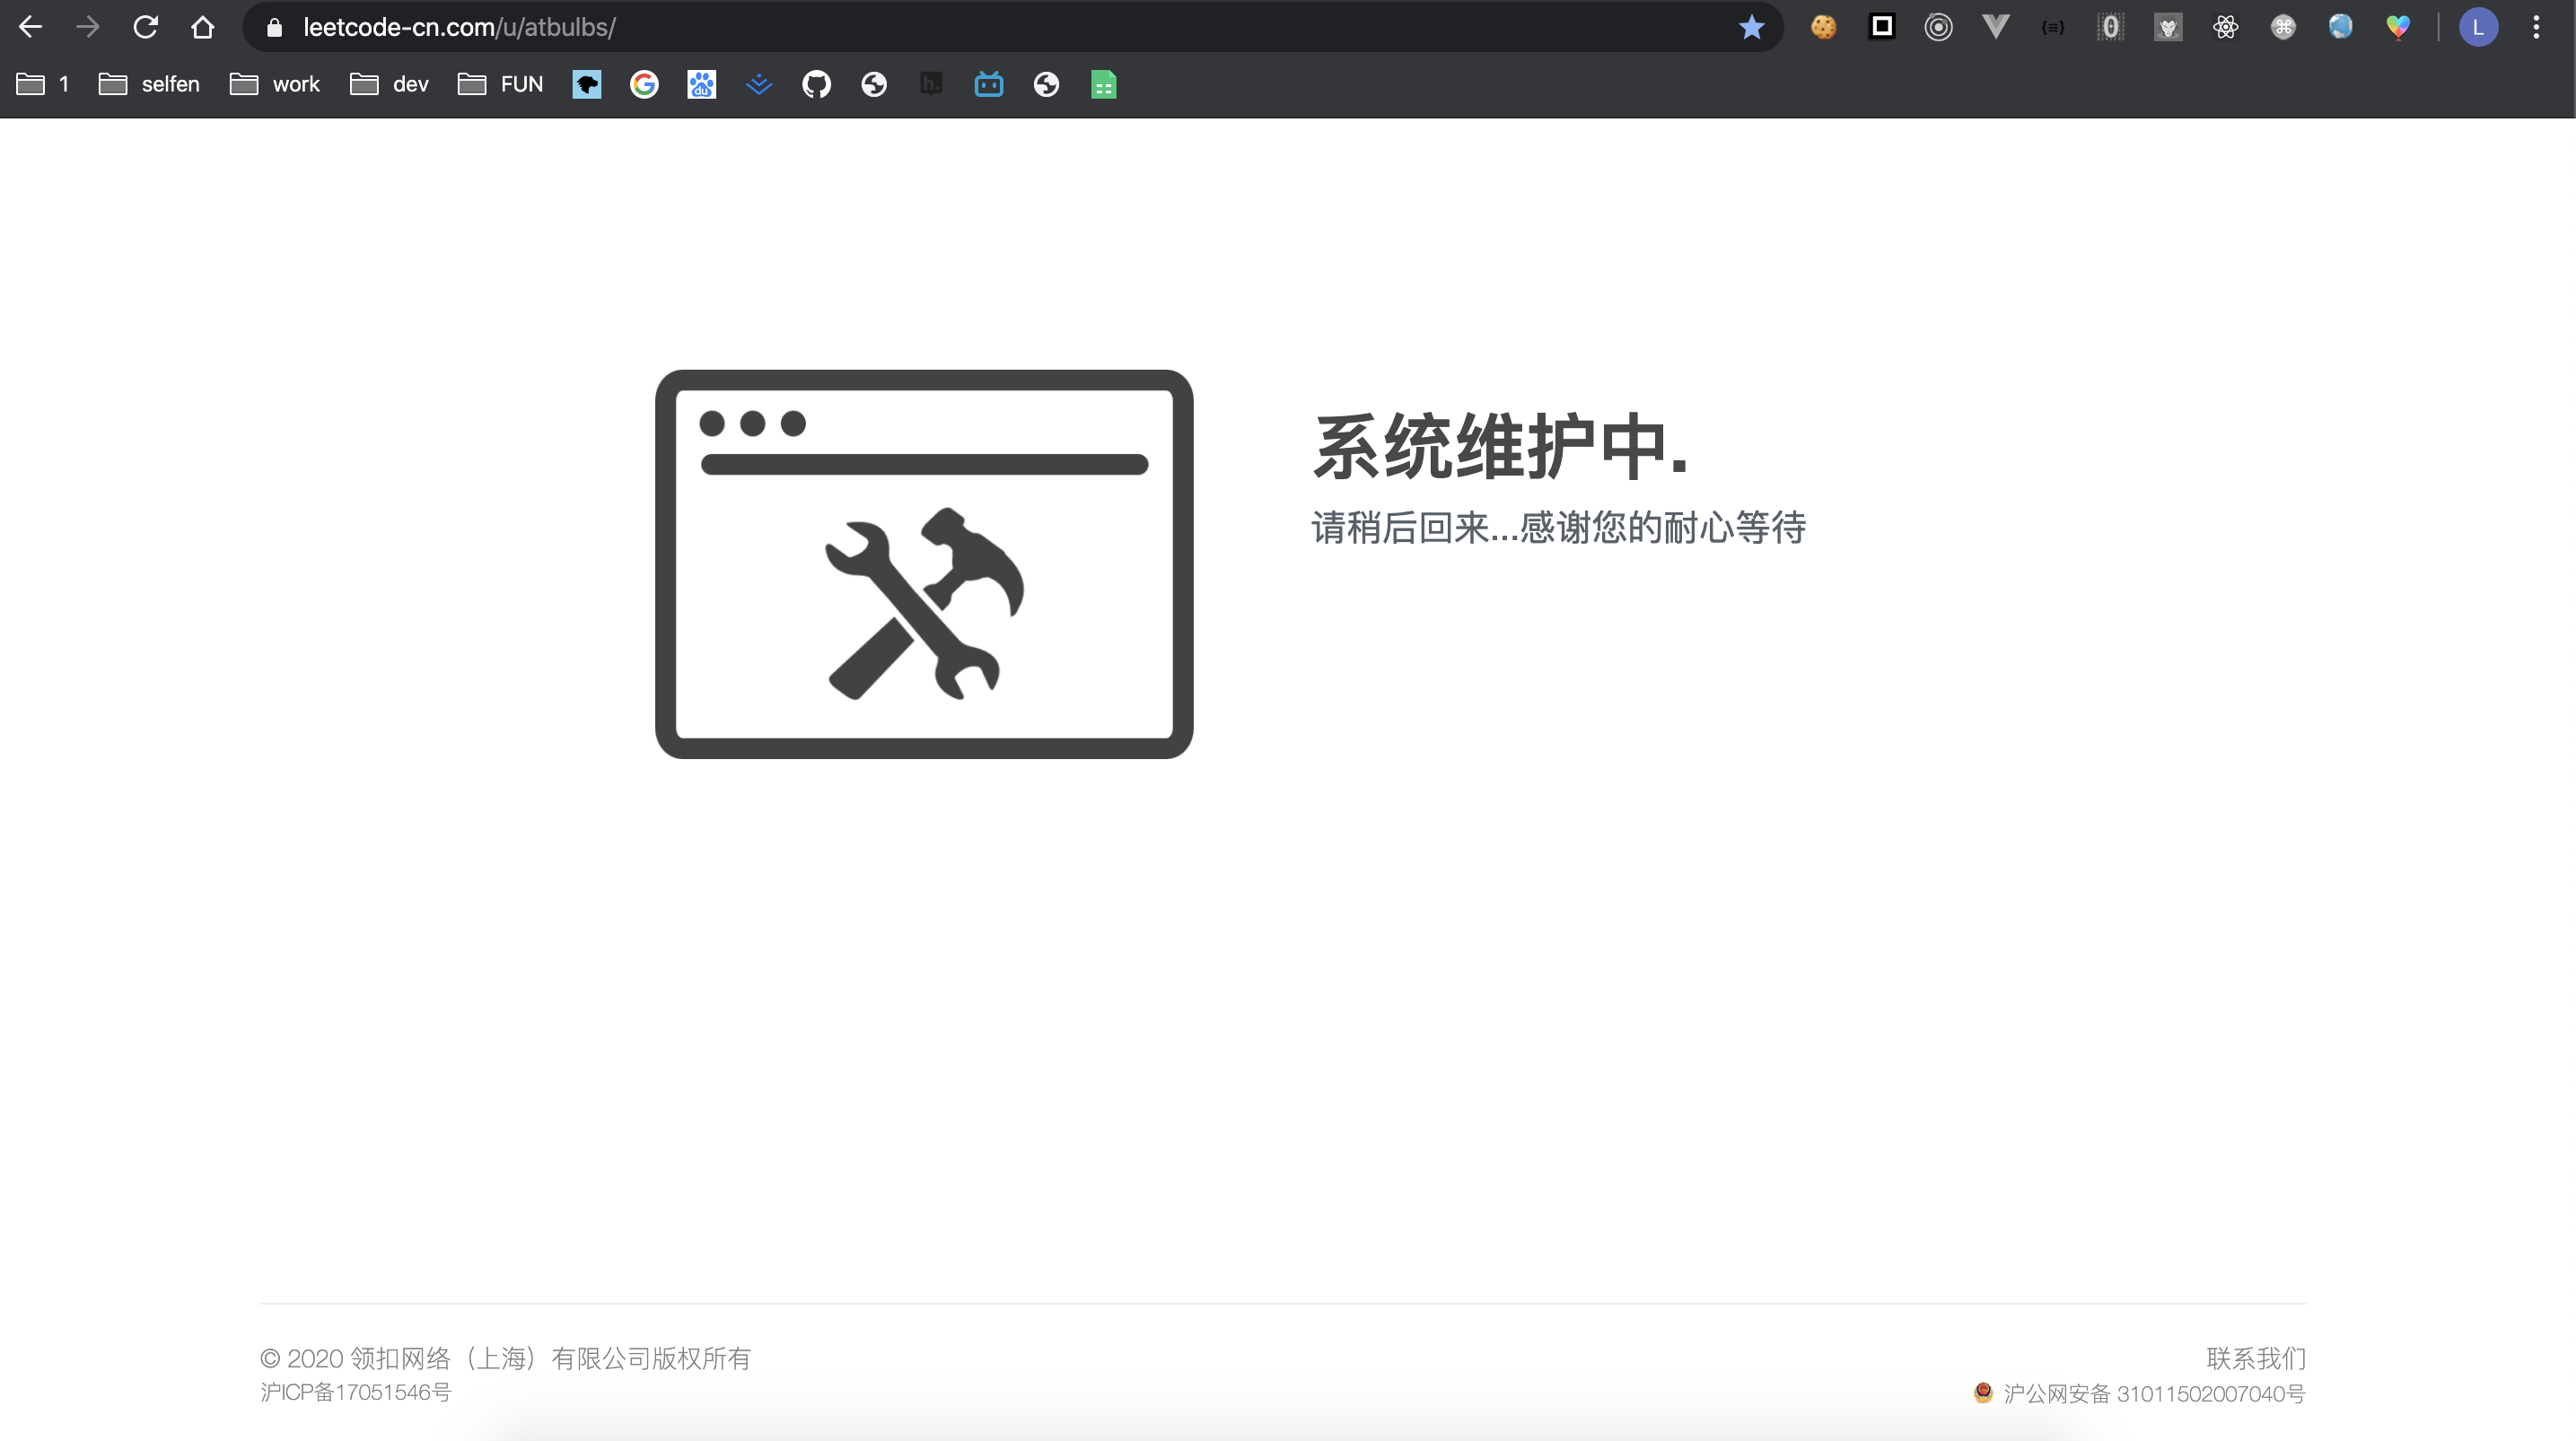Click the page reload button
The height and width of the screenshot is (1441, 2576).
click(146, 27)
